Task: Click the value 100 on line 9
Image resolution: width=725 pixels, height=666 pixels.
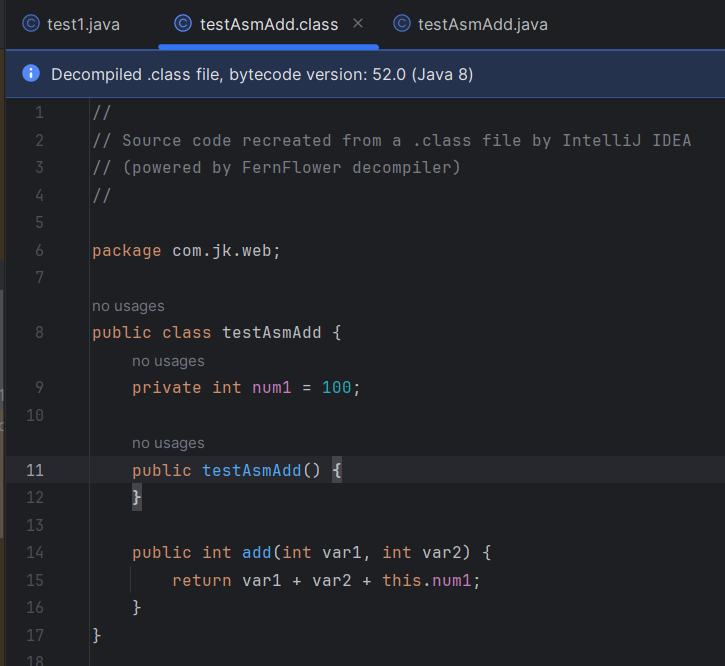Action: [336, 388]
